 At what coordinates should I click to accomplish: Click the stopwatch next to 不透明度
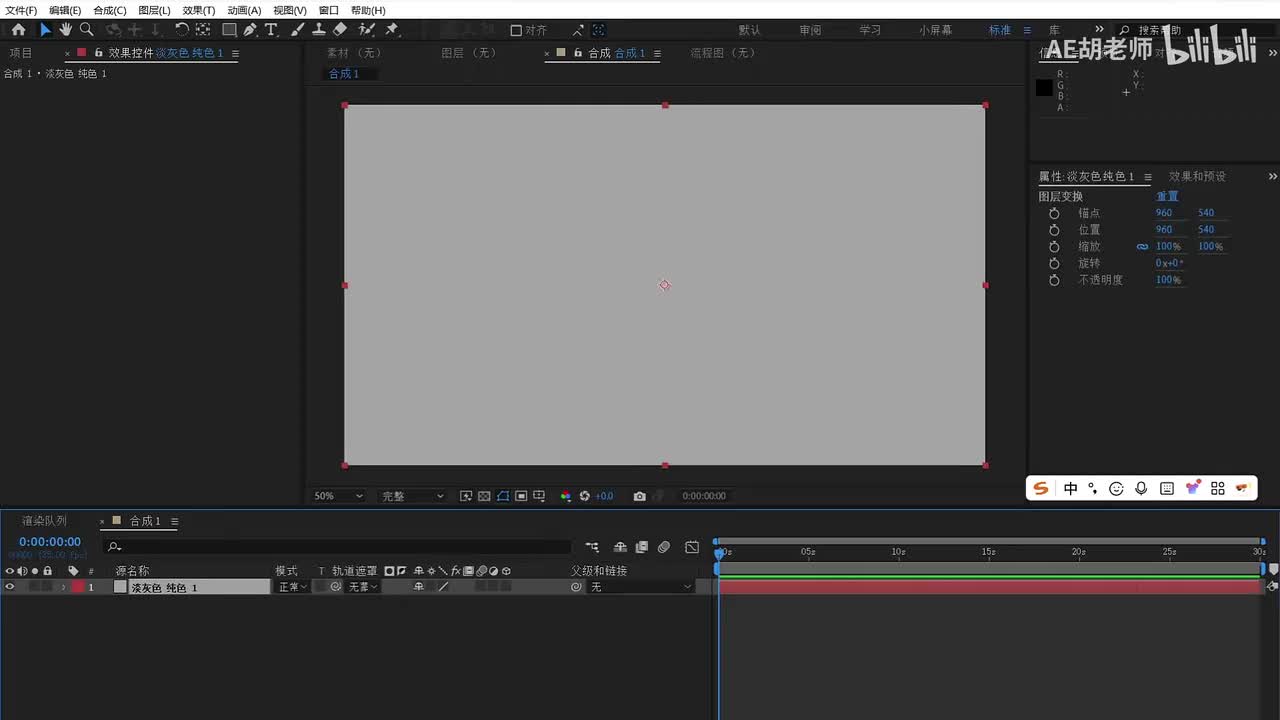[1054, 280]
